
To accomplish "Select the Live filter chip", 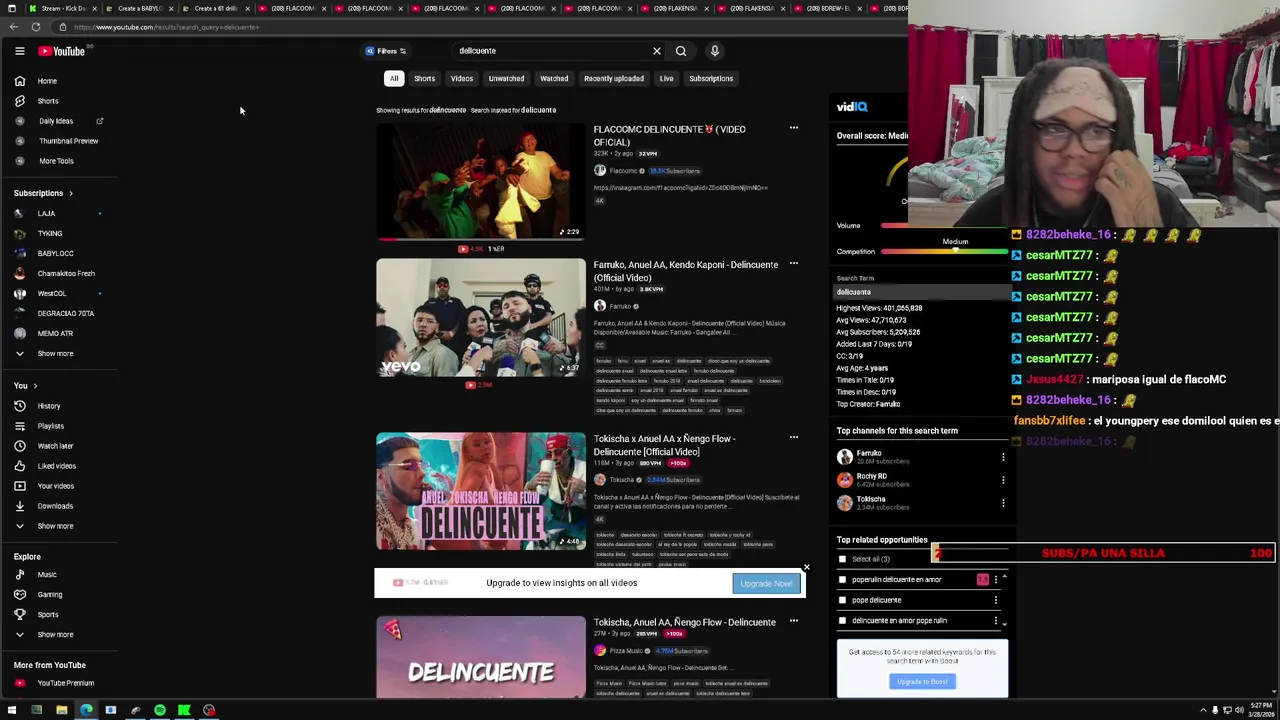I will pos(666,78).
